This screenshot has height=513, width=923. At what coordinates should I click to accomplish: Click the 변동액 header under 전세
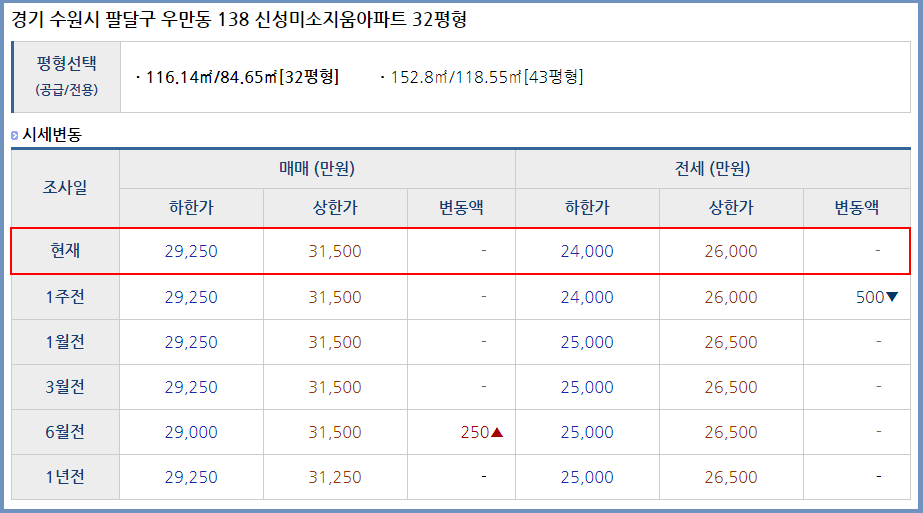coord(856,207)
